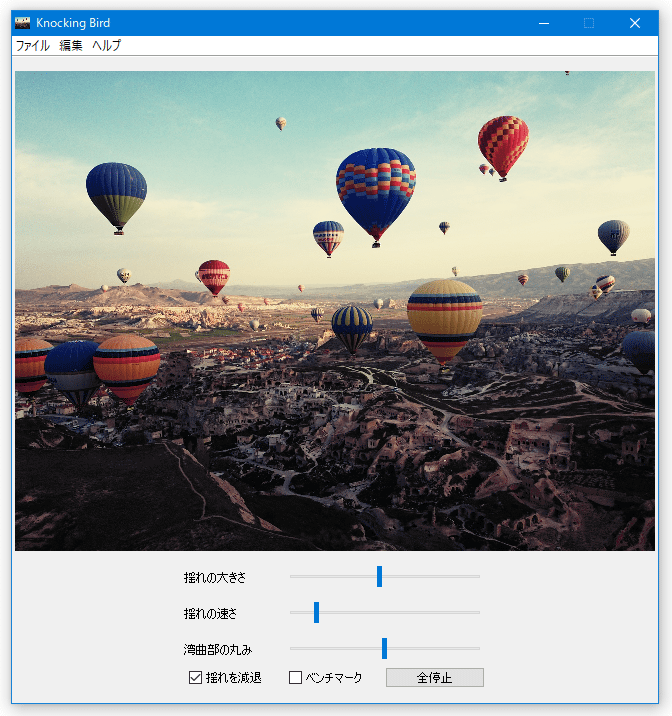Open the ヘルプ menu
Image resolution: width=672 pixels, height=716 pixels.
pos(106,46)
